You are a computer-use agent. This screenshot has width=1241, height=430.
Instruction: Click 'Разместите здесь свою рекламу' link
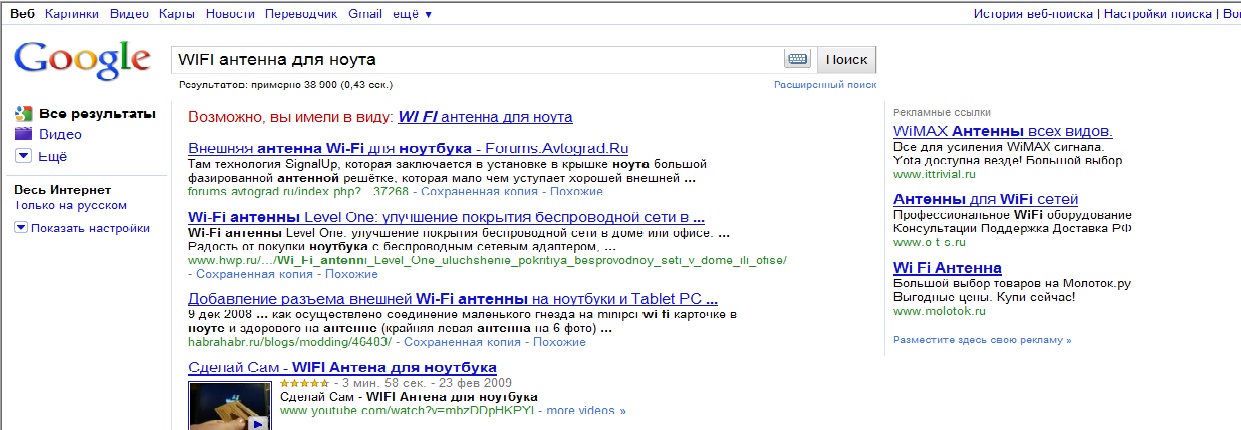[x=982, y=340]
